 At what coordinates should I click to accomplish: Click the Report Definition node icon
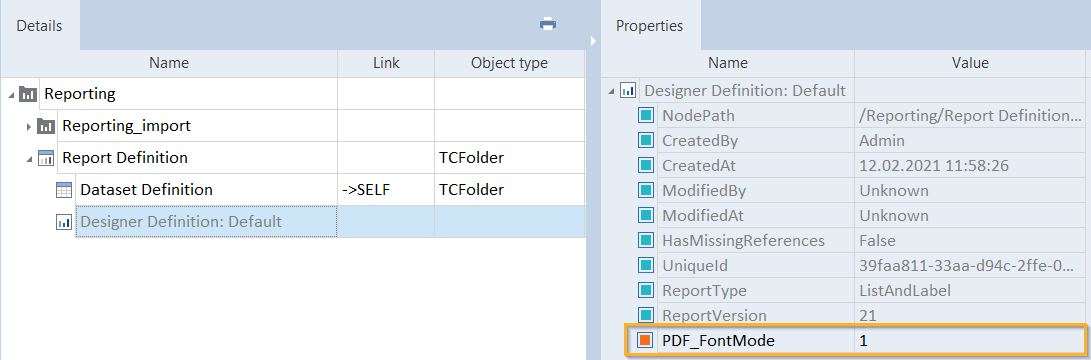[46, 158]
